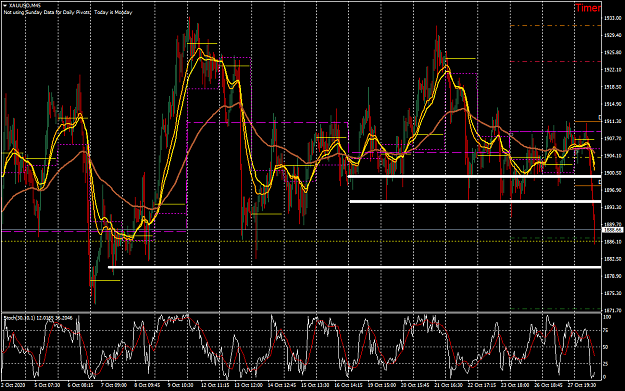Select the white horizontal line near 1900.50
This screenshot has height=391, width=625.
click(474, 176)
